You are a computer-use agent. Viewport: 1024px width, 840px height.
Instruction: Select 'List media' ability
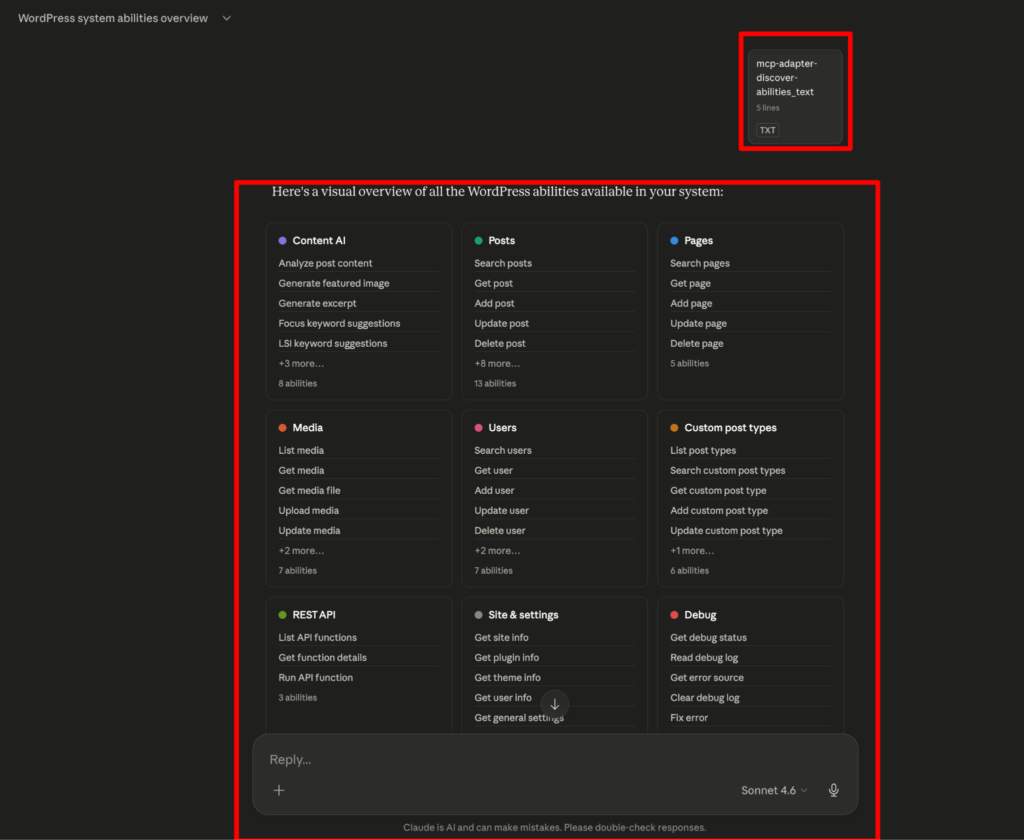[301, 450]
